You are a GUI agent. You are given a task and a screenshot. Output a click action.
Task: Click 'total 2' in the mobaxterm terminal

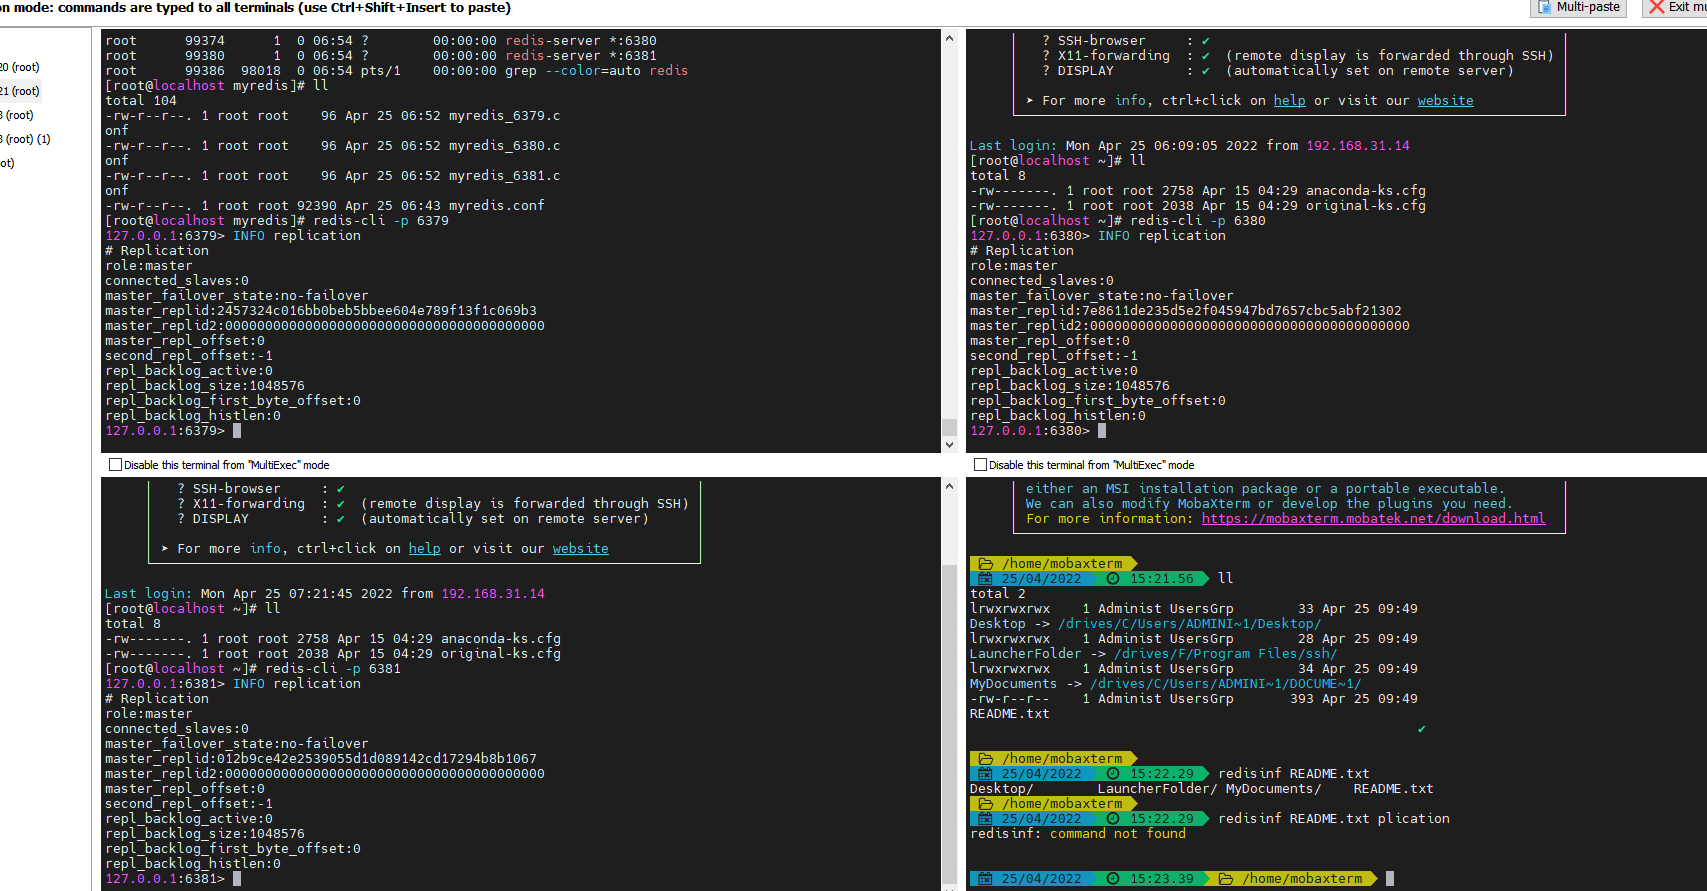(x=998, y=594)
